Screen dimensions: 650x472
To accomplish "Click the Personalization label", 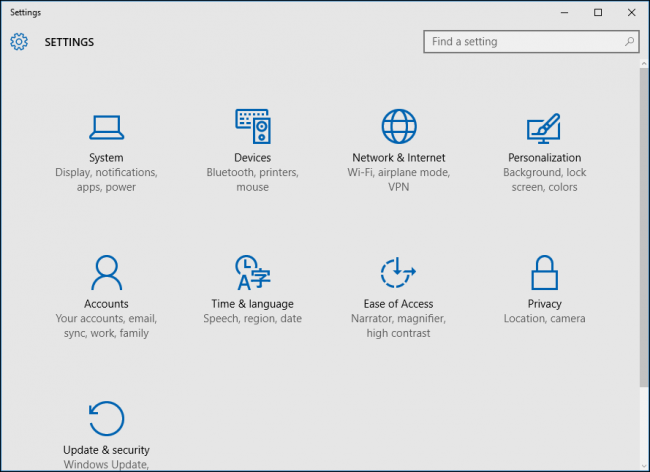I will tap(544, 157).
